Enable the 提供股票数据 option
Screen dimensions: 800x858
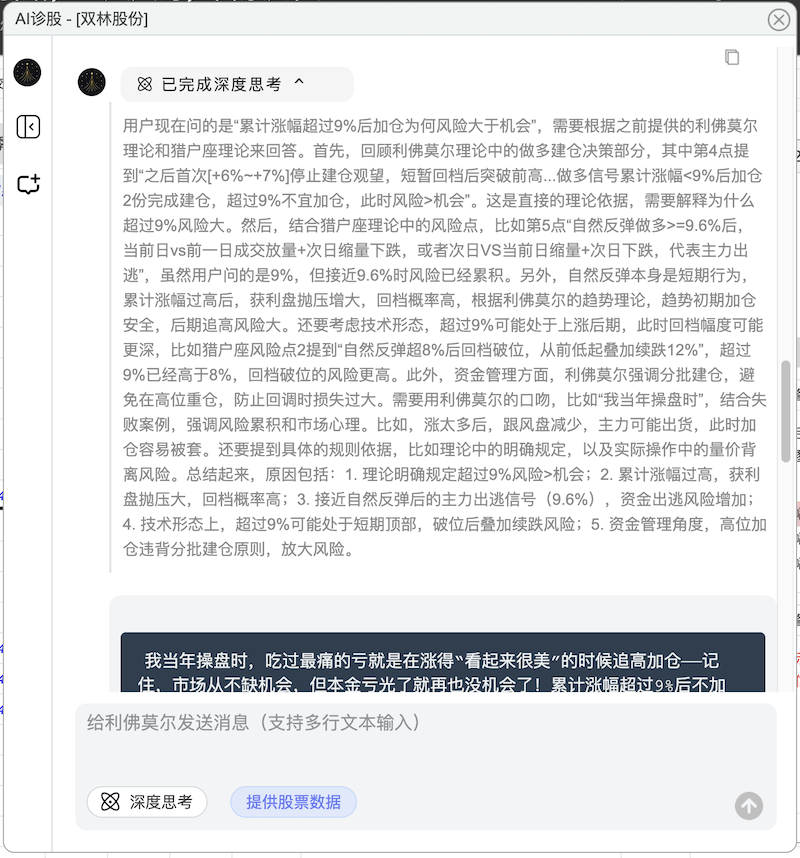tap(293, 802)
